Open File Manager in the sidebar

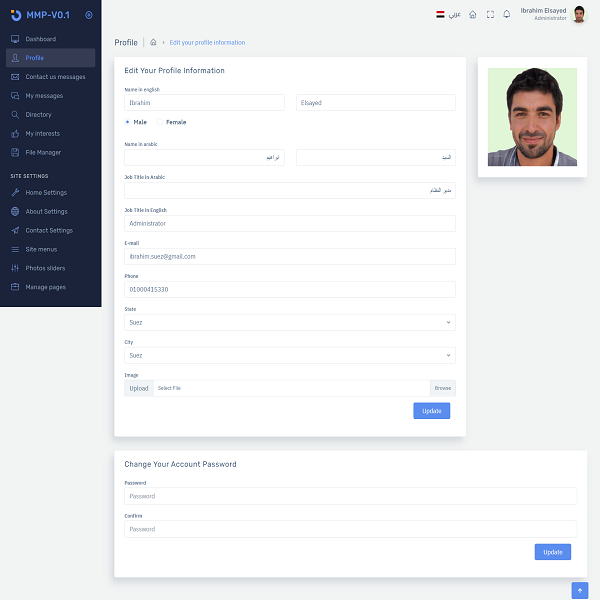43,153
